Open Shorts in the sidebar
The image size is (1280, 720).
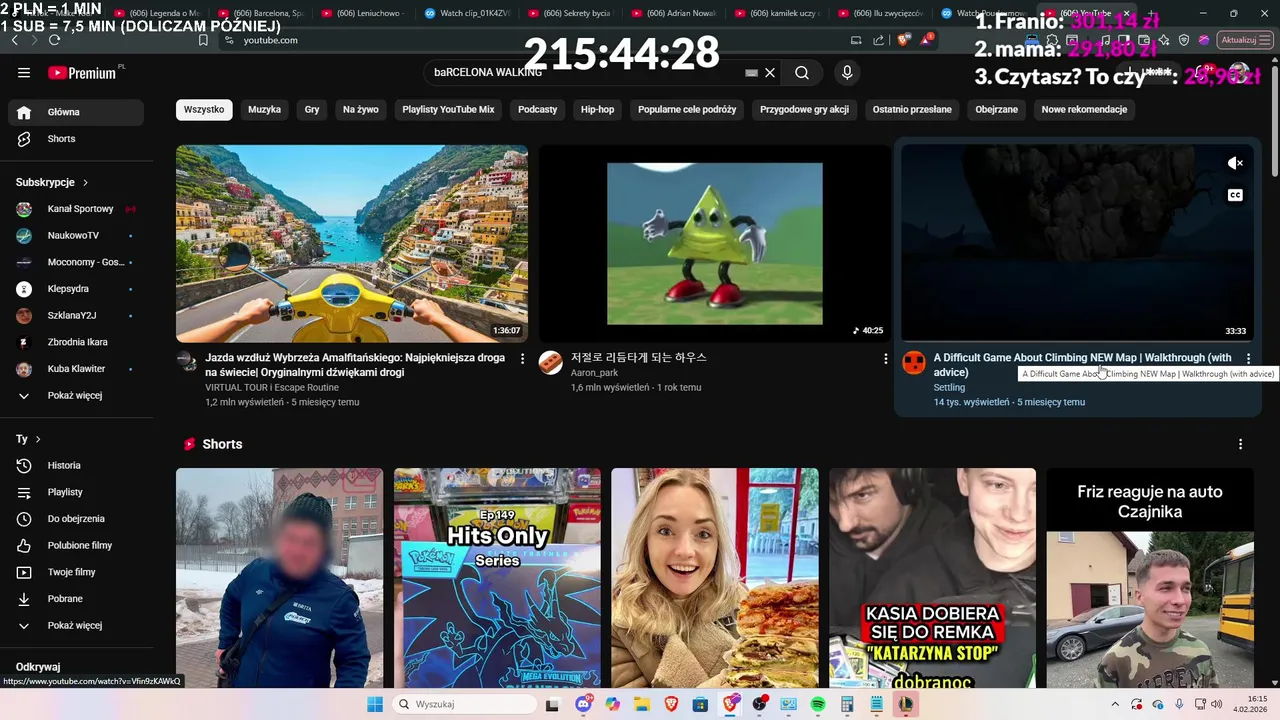pyautogui.click(x=76, y=139)
